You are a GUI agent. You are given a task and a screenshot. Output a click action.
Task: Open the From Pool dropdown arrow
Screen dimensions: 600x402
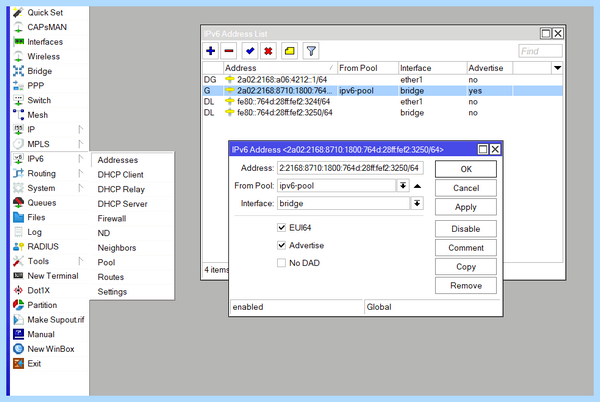(403, 186)
